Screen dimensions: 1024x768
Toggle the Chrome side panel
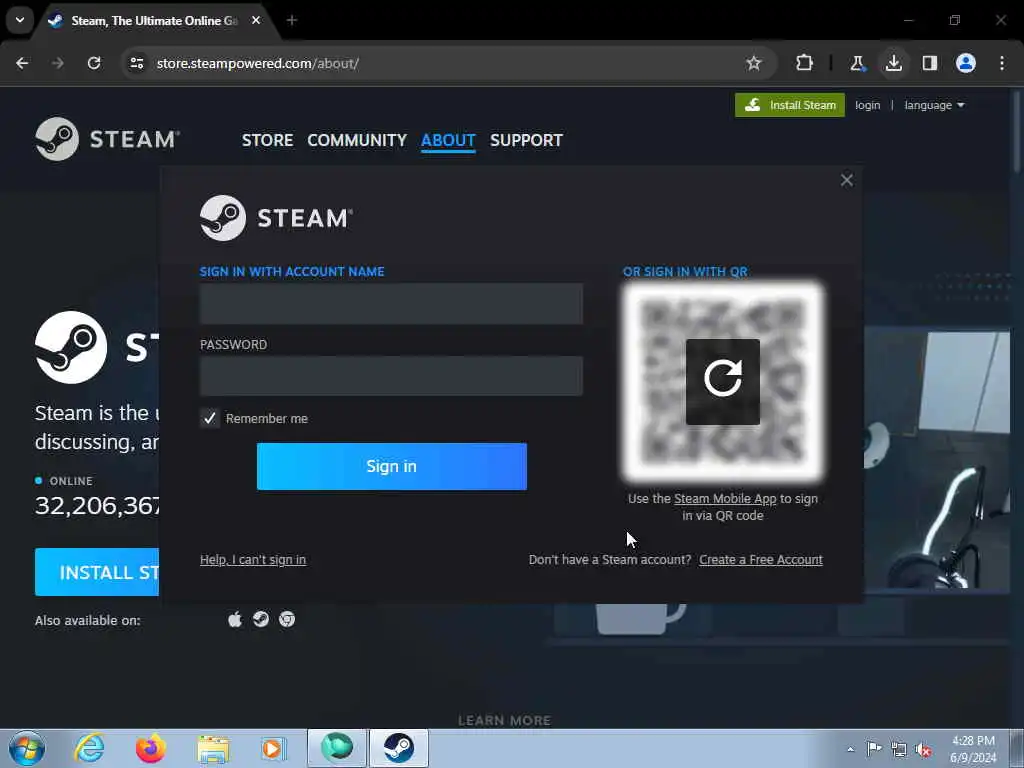coord(929,63)
